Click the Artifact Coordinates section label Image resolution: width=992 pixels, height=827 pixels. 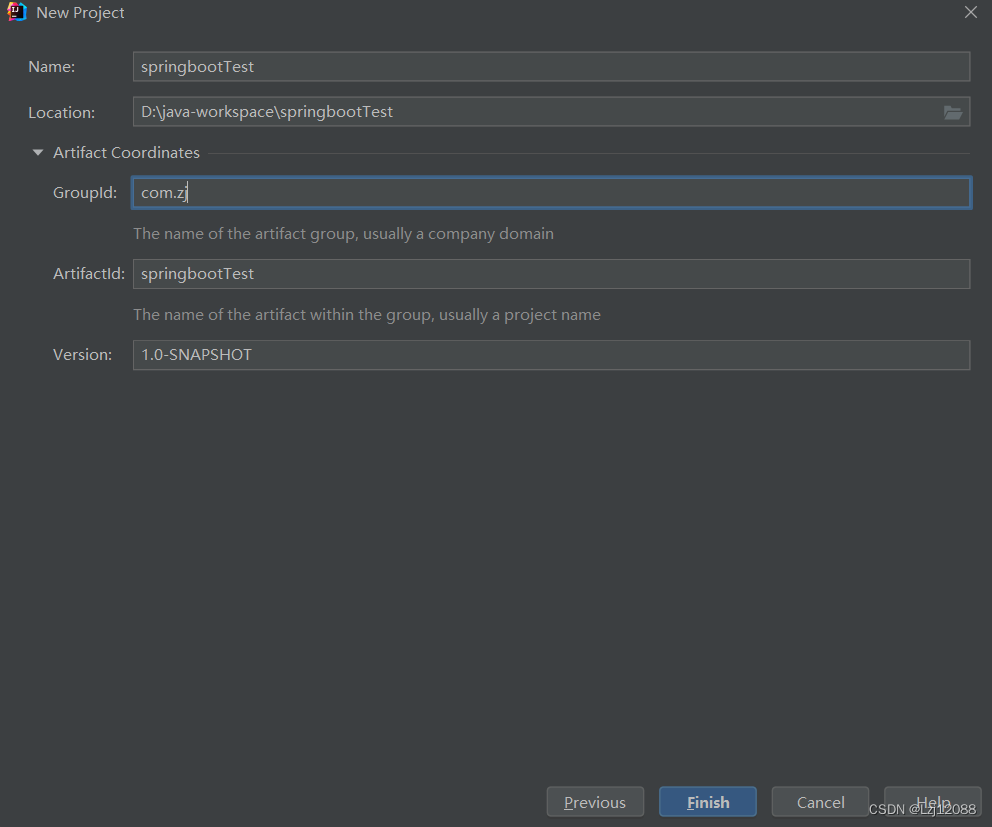126,152
